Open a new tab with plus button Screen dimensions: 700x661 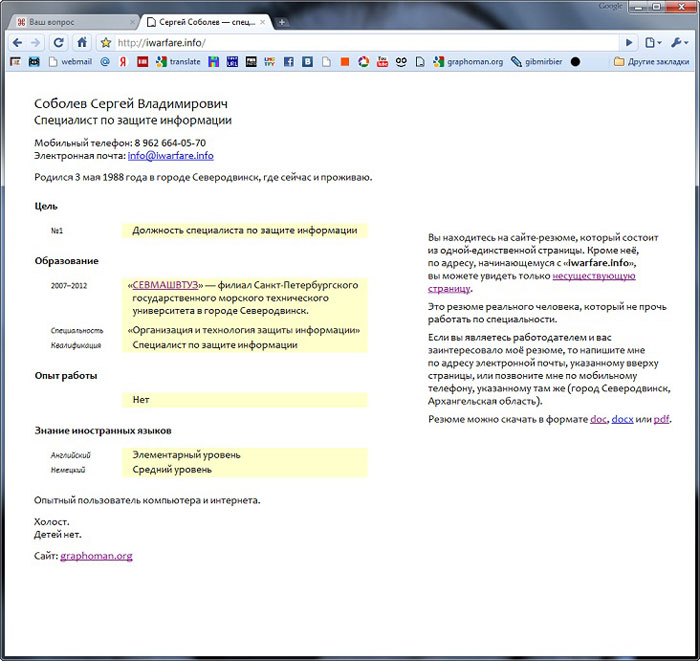(x=282, y=21)
